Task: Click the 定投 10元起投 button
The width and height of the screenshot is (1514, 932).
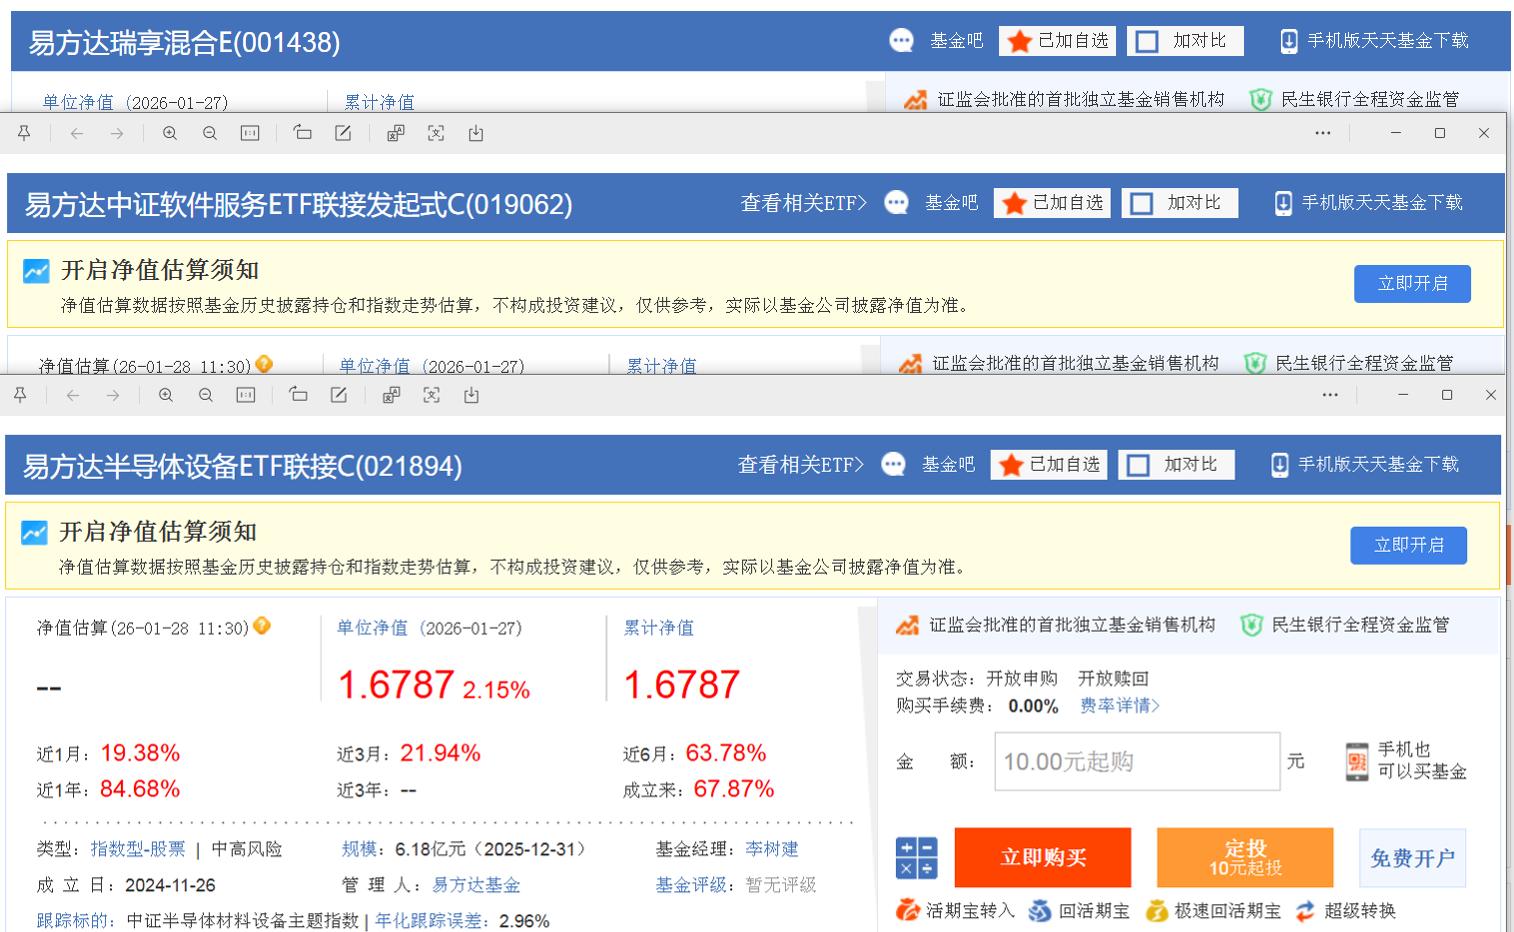Action: [1245, 858]
